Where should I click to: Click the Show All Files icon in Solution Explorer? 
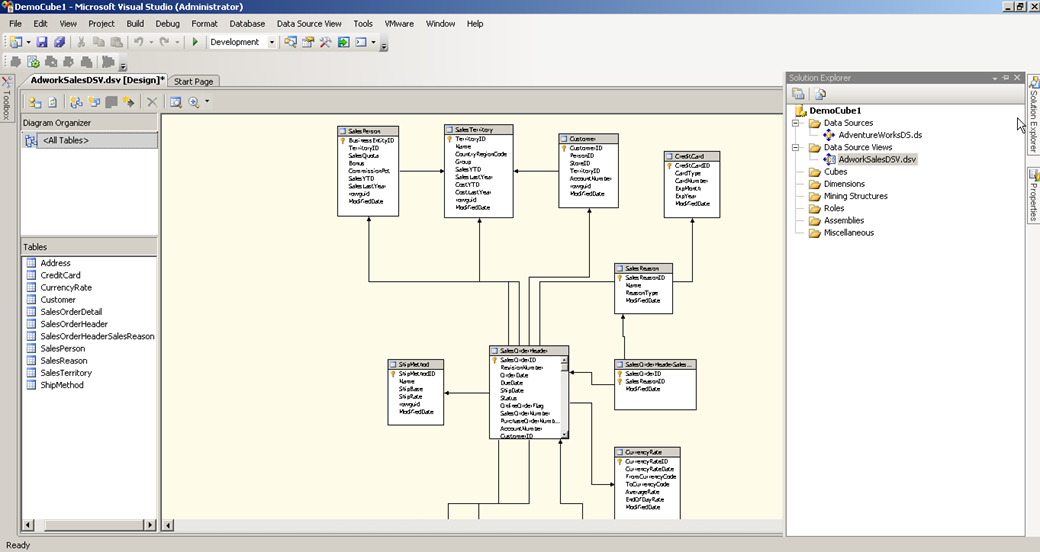820,94
